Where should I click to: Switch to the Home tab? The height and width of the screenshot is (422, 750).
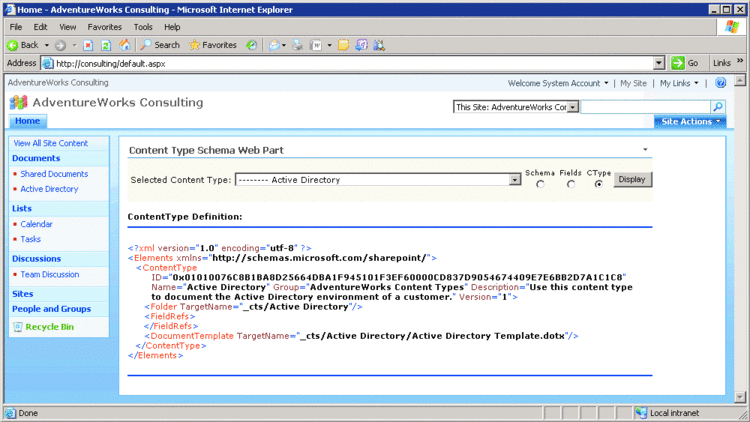27,121
